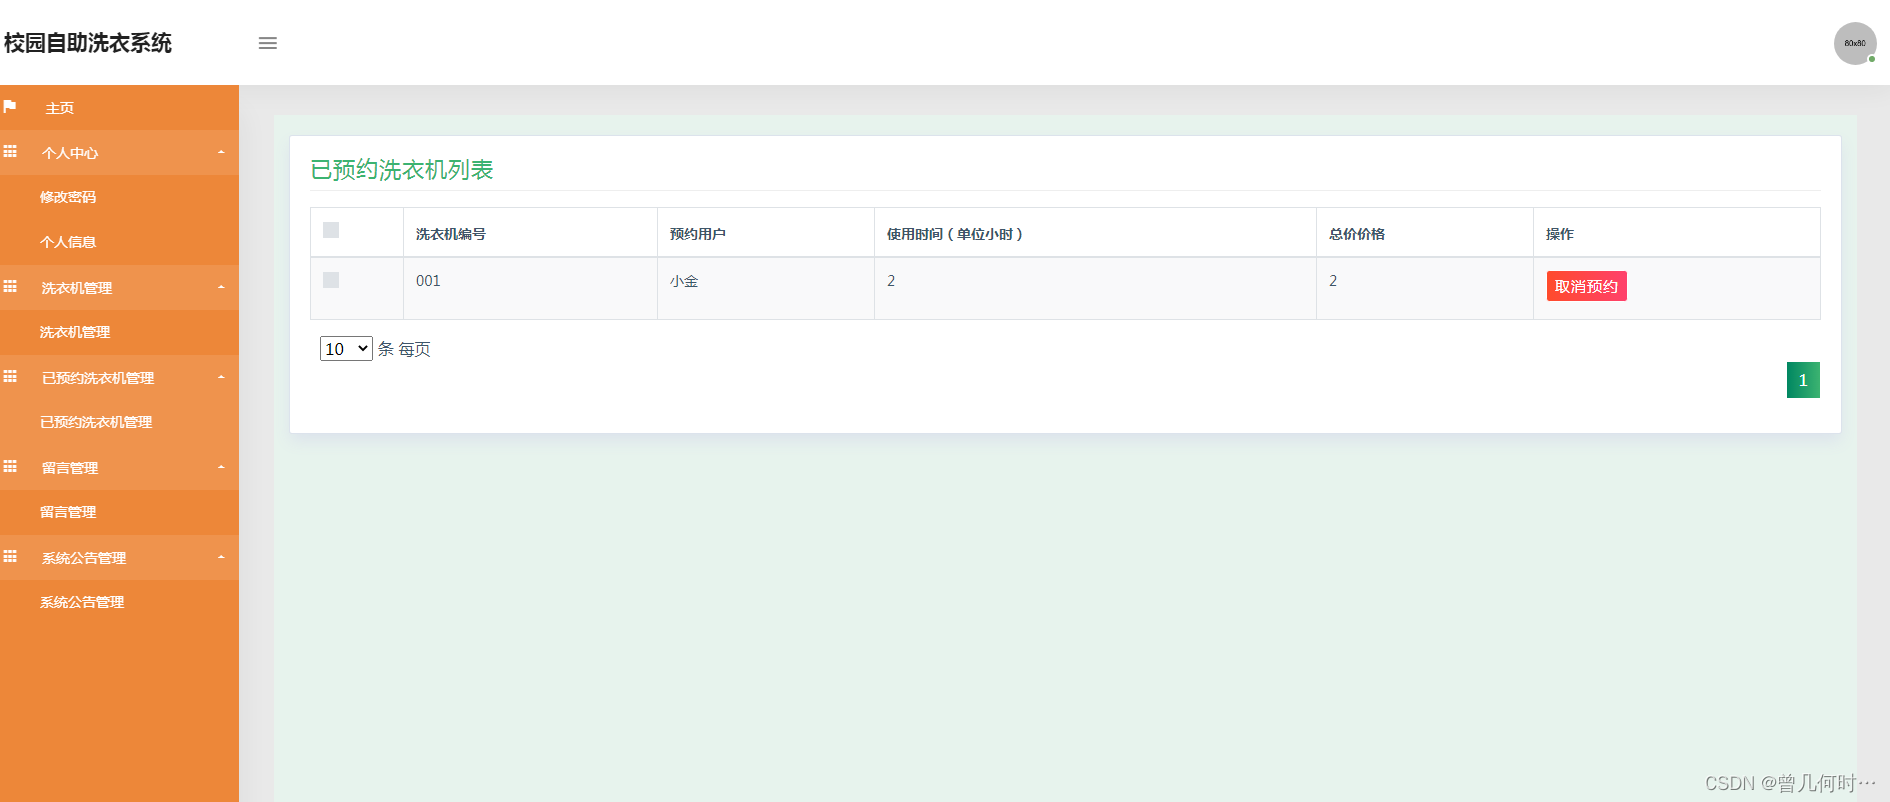Click grid icon beside 个人中心
This screenshot has height=802, width=1890.
coord(10,152)
